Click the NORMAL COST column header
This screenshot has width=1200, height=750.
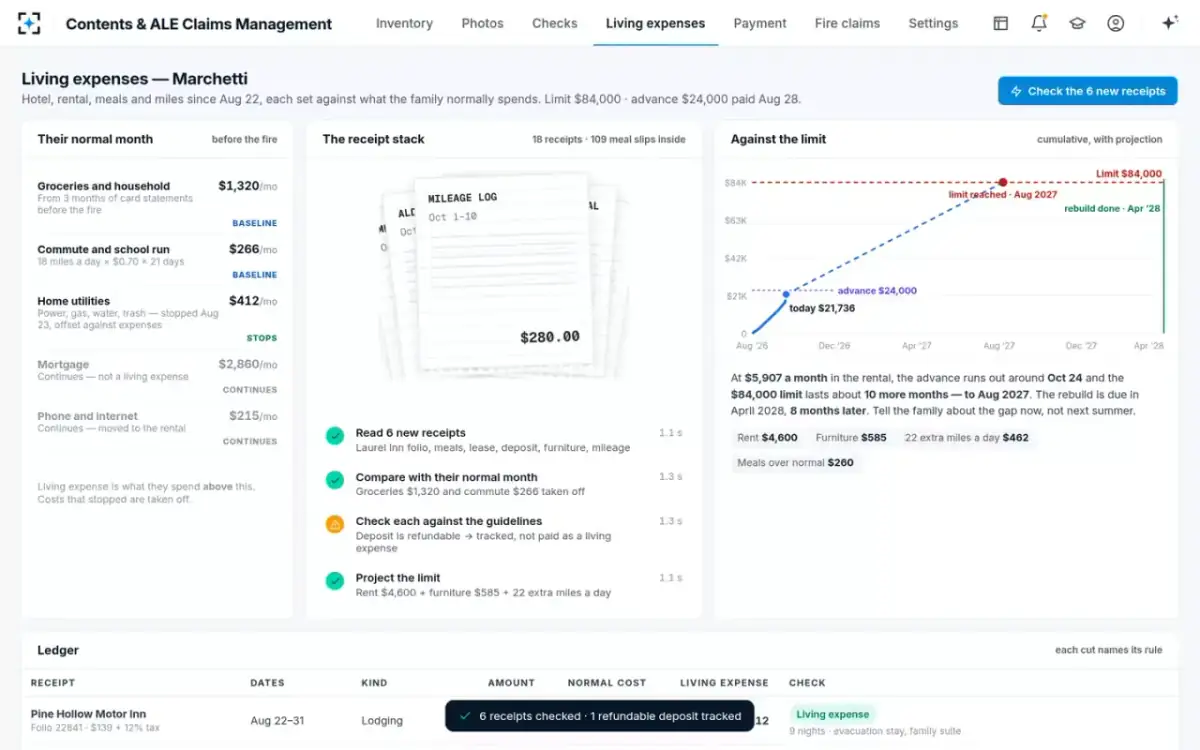click(x=607, y=683)
